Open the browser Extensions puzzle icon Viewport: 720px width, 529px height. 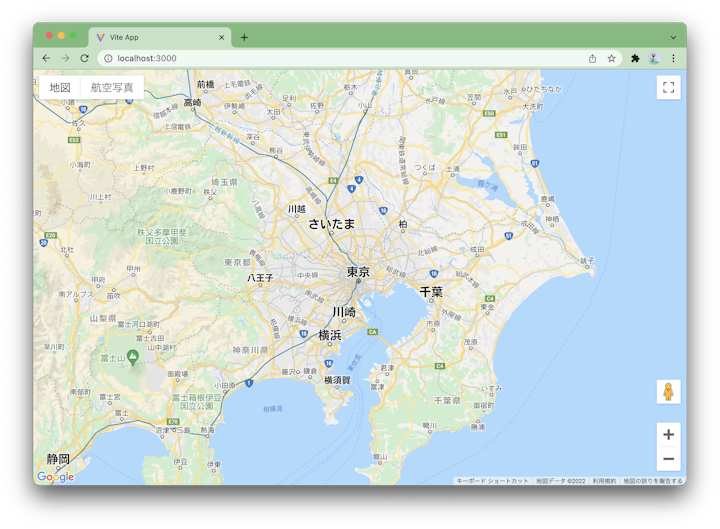coord(635,59)
